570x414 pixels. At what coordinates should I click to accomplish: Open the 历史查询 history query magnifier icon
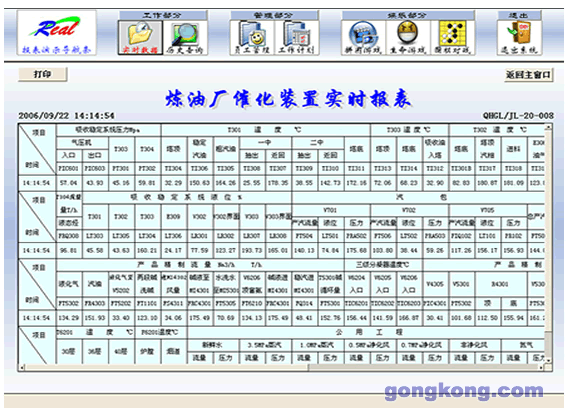point(185,37)
